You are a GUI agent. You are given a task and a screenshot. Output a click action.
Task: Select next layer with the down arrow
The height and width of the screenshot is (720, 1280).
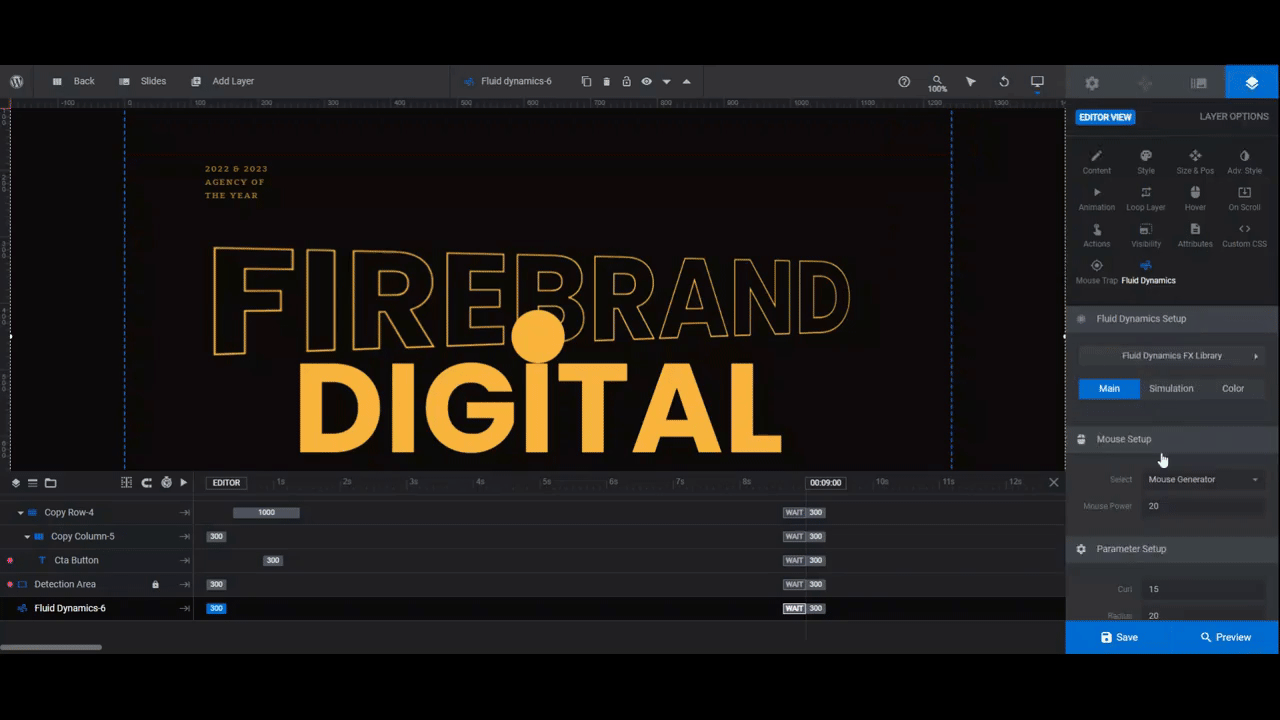(x=666, y=81)
